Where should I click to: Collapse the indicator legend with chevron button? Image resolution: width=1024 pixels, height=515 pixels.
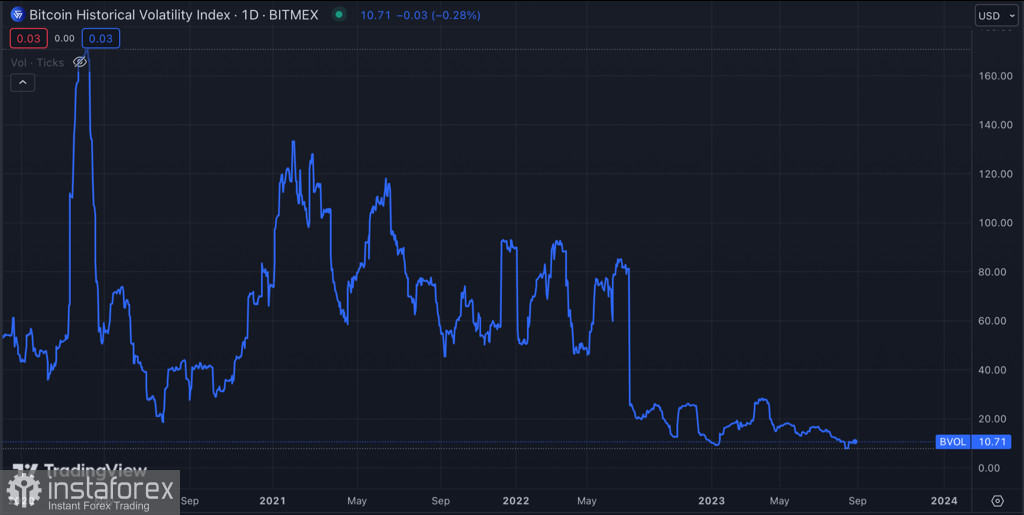pyautogui.click(x=23, y=82)
